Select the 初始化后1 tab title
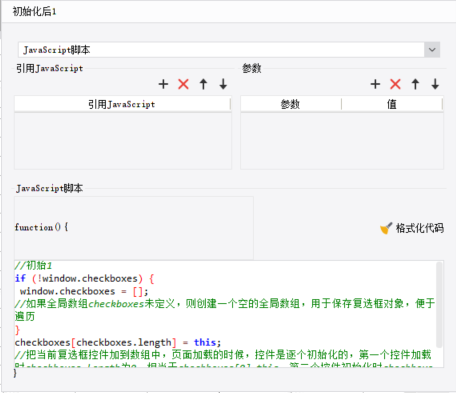 (34, 12)
